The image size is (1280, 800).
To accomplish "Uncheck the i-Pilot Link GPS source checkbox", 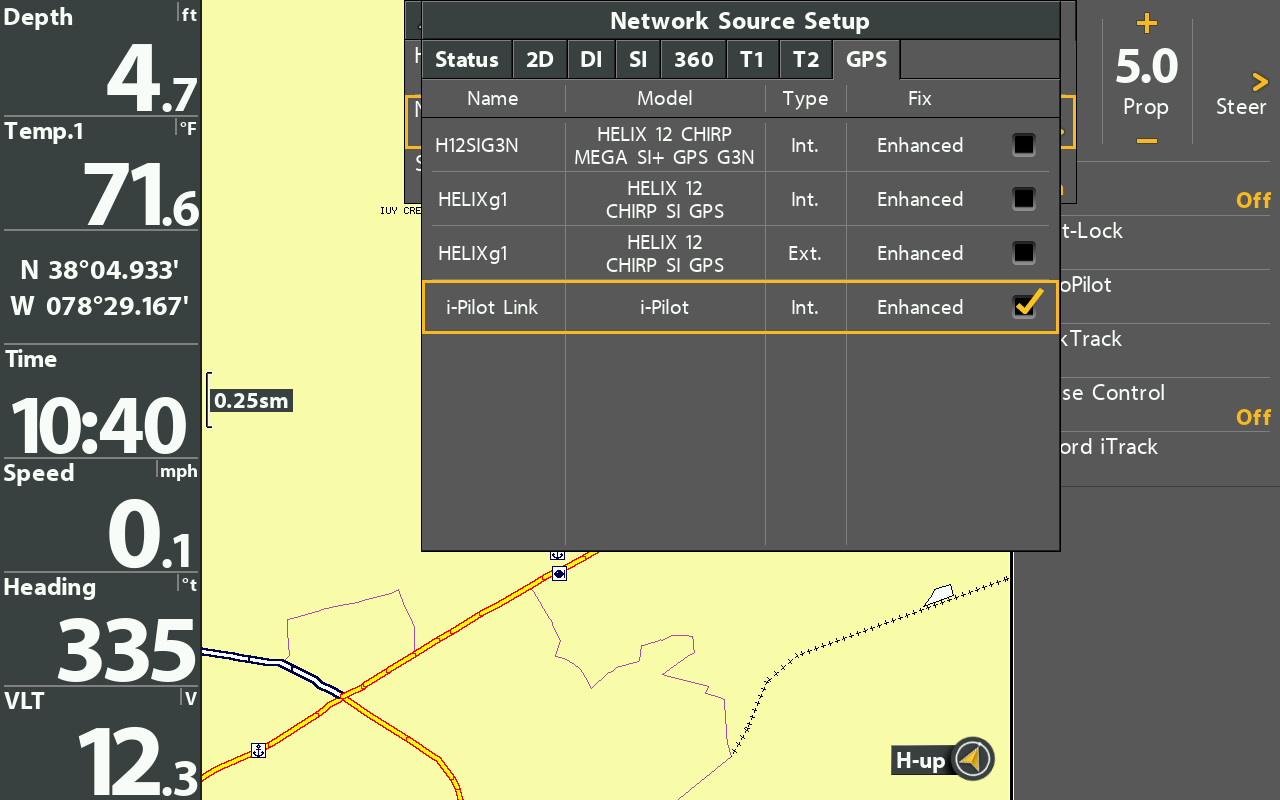I will pos(1025,305).
